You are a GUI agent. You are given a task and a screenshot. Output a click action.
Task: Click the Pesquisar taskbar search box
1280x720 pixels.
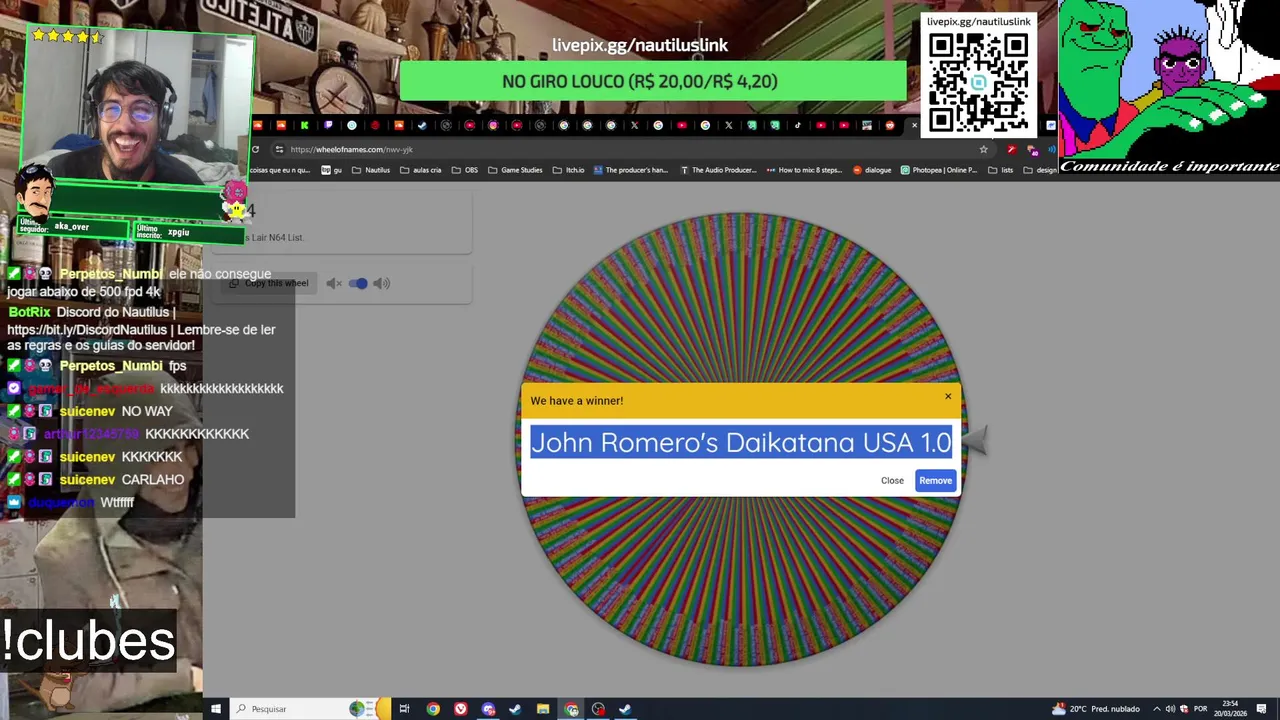310,709
